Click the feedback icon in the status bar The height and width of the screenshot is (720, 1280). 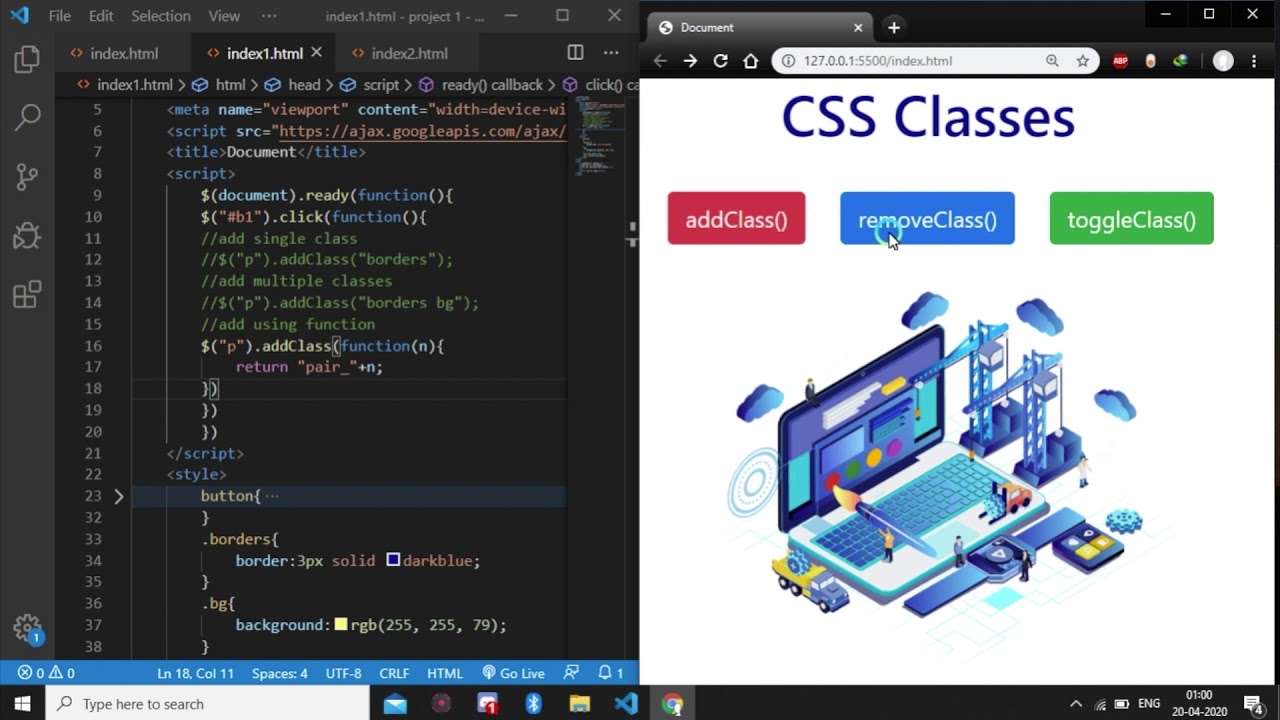571,673
